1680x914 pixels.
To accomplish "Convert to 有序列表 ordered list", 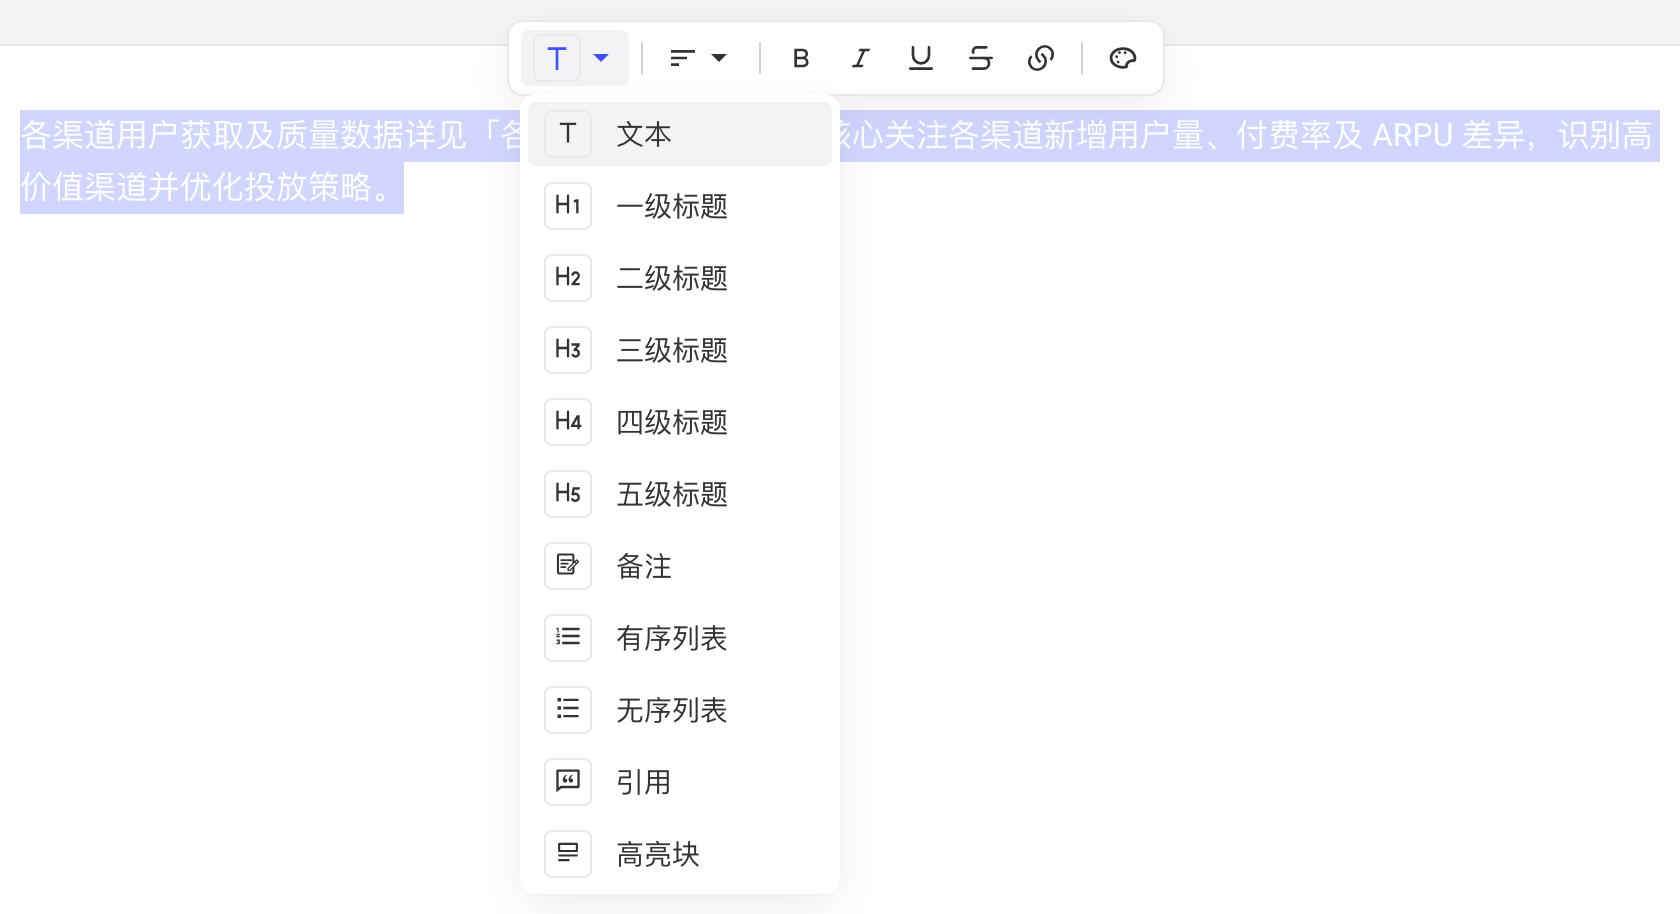I will coord(680,638).
